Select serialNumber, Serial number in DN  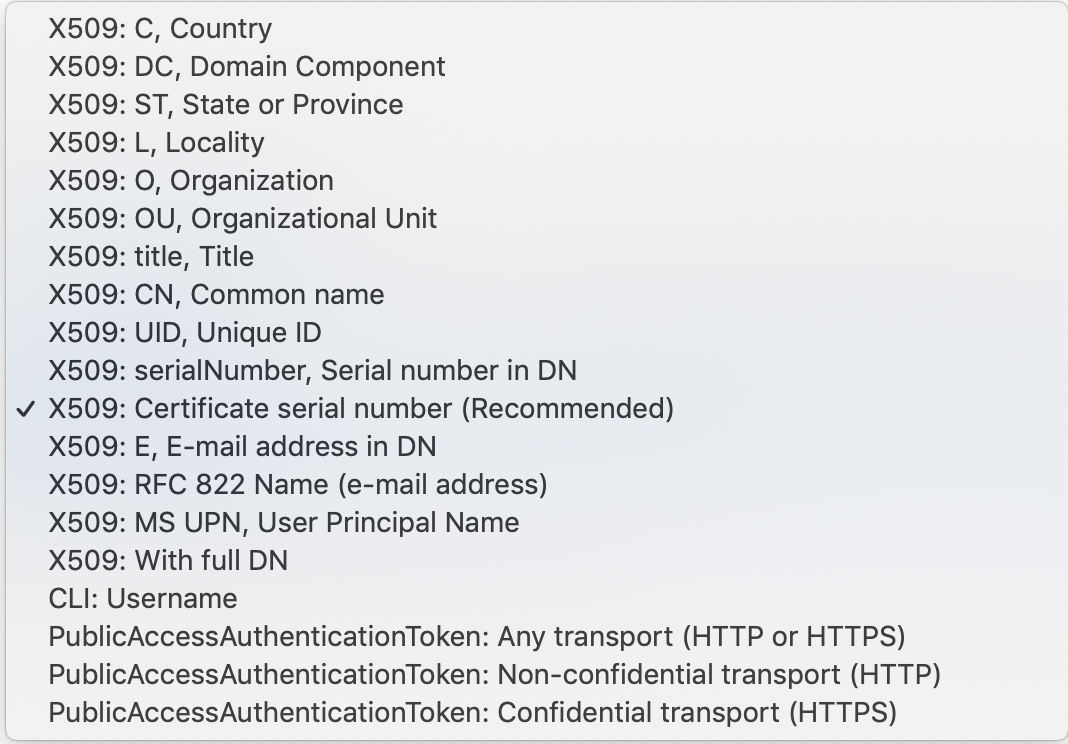313,371
